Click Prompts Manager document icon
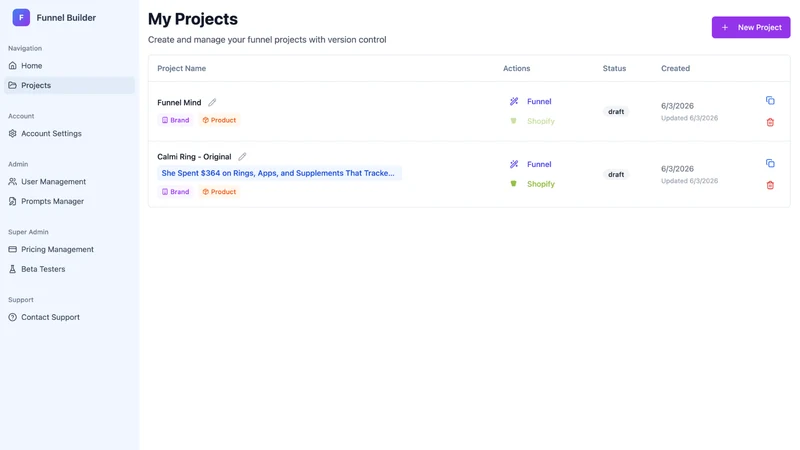The width and height of the screenshot is (800, 450). 13,201
